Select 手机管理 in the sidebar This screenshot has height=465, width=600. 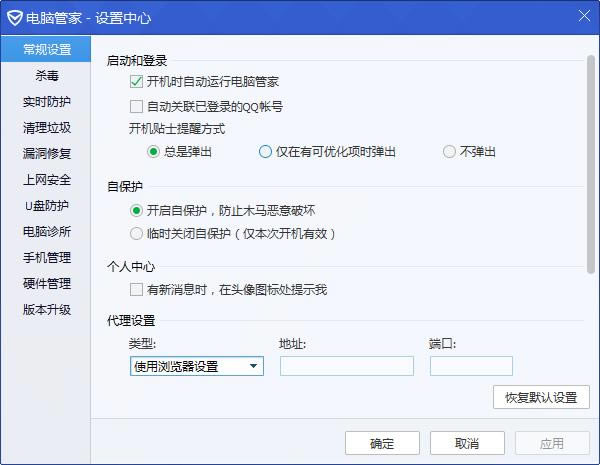tap(46, 258)
